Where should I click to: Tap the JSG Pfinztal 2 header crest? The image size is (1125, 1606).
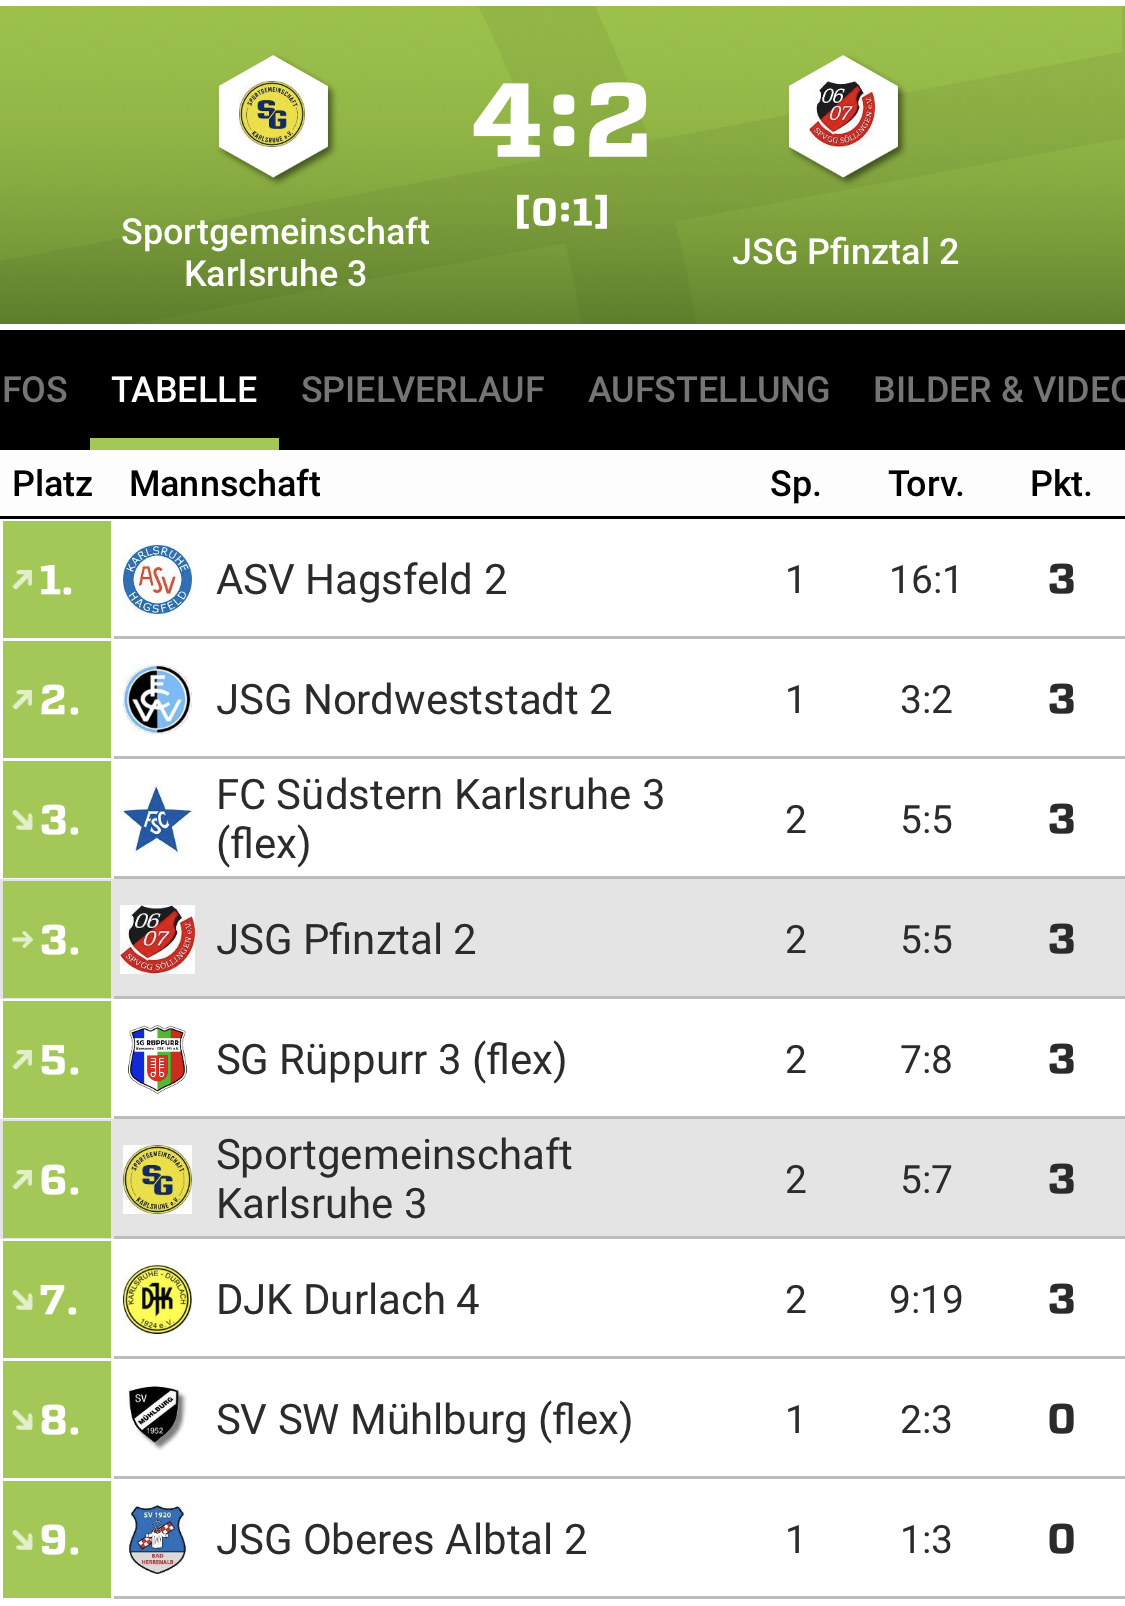tap(843, 116)
